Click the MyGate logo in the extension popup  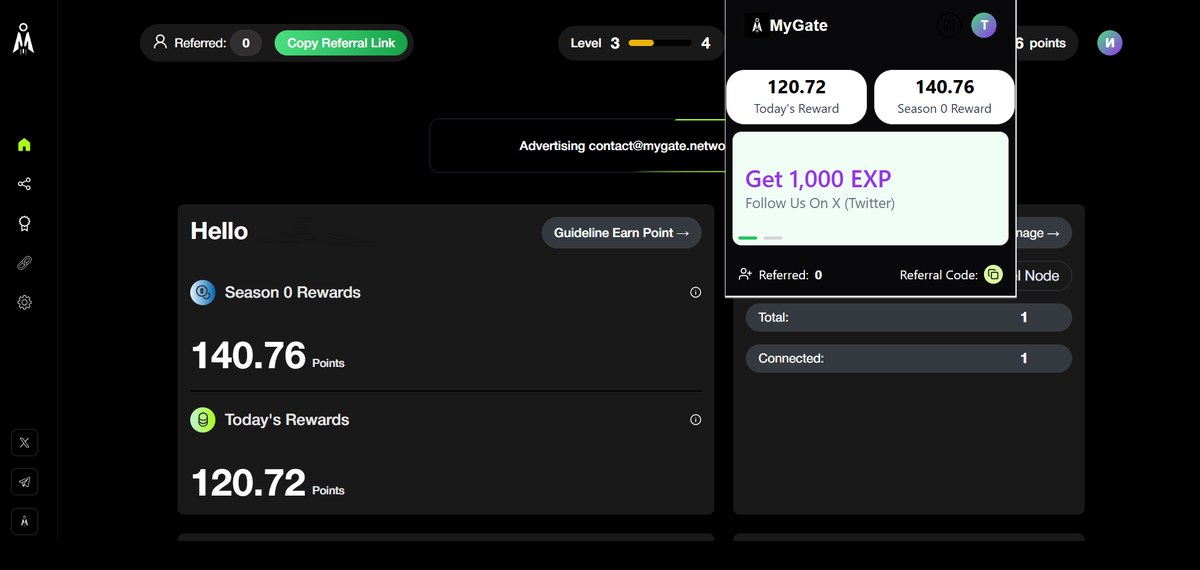[x=757, y=25]
